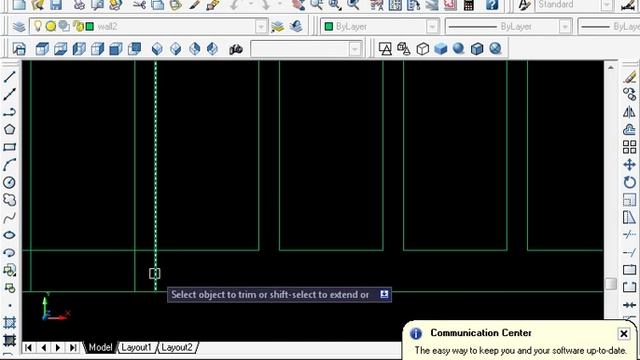Select the Stretch tool
The width and height of the screenshot is (640, 360).
coord(629,217)
